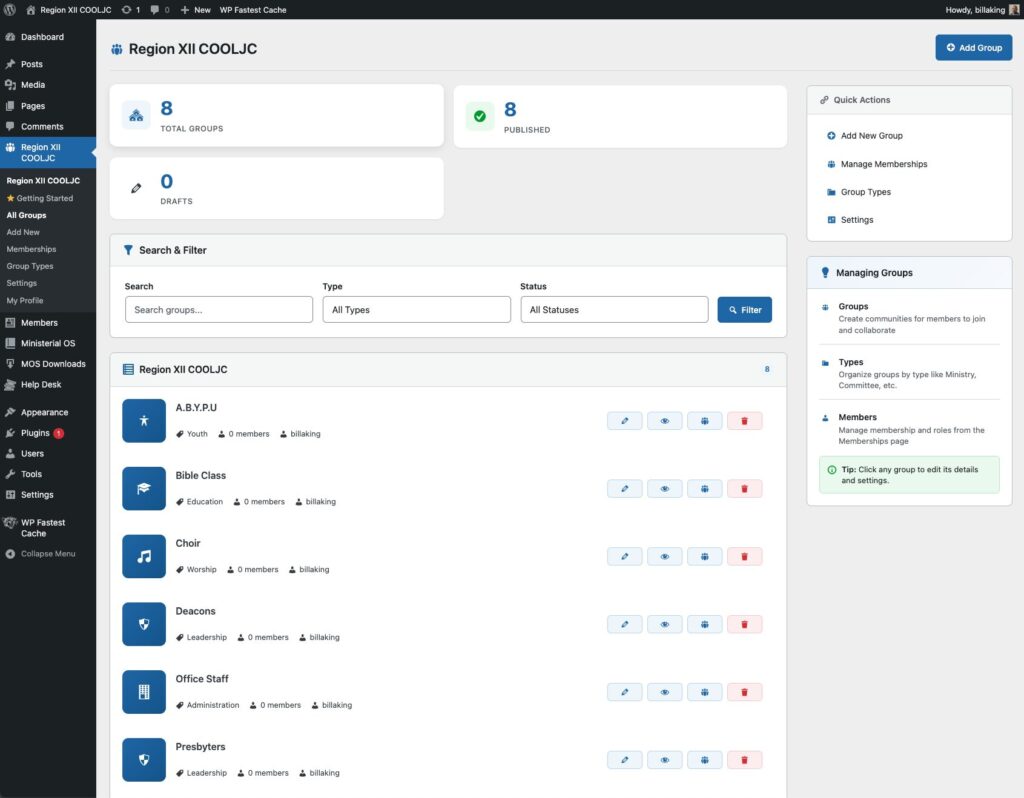This screenshot has height=798, width=1024.
Task: Open members icon button for Choir group
Action: point(704,557)
